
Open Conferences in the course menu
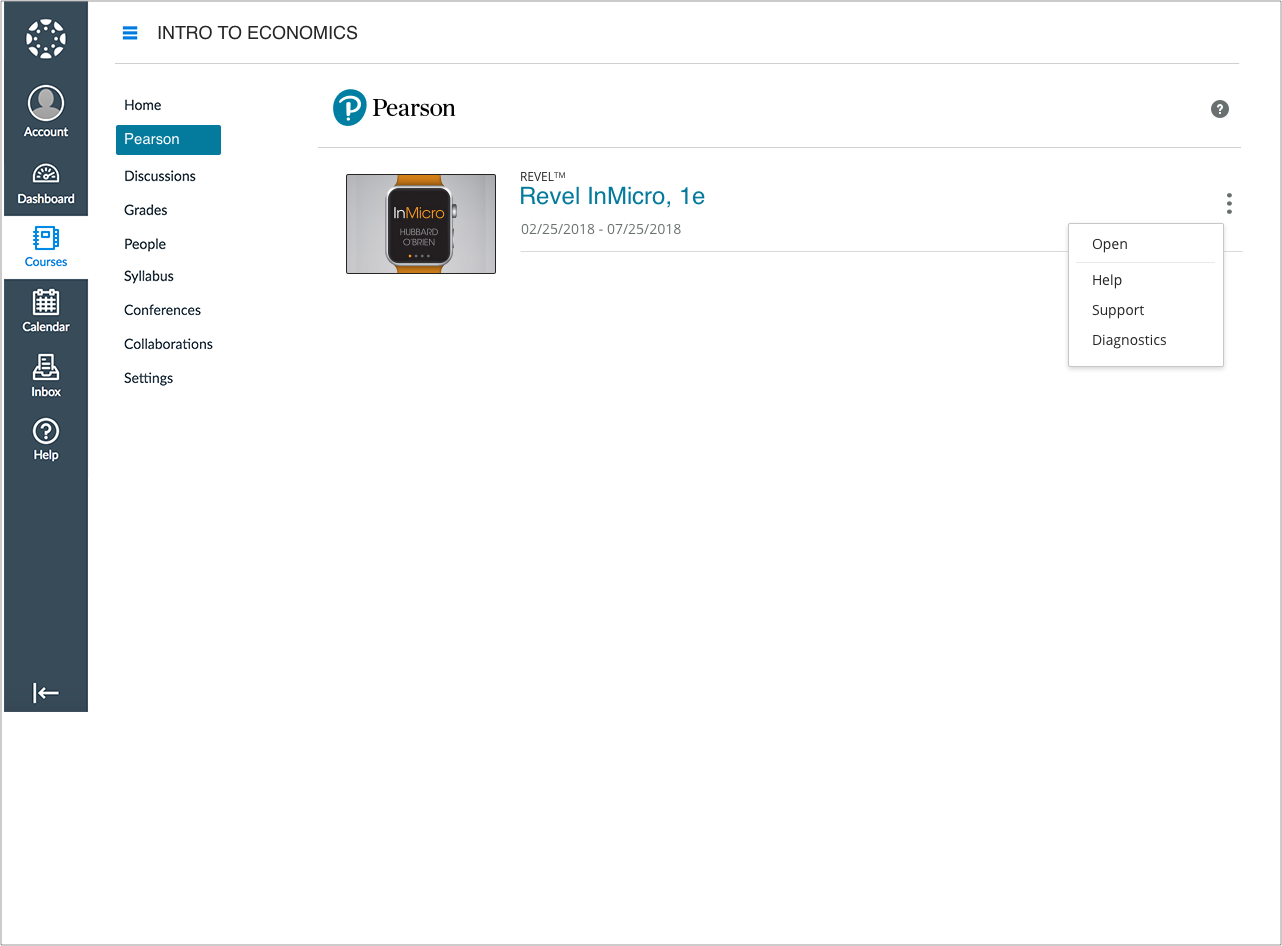pyautogui.click(x=162, y=310)
